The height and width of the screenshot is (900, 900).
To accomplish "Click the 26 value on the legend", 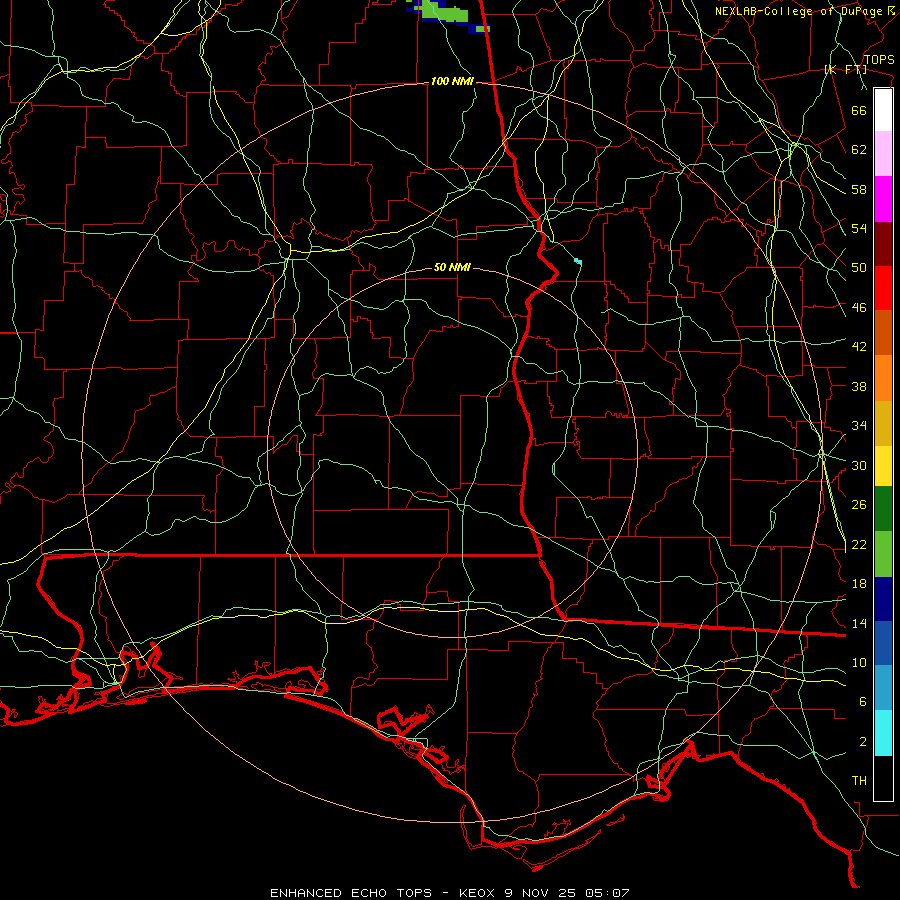I will tap(859, 505).
